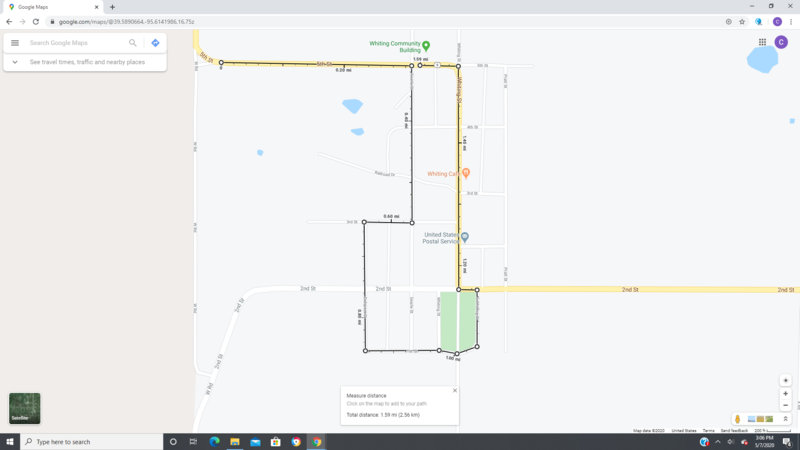
Task: Click Whiting Cafe restaurant marker
Action: pos(466,173)
